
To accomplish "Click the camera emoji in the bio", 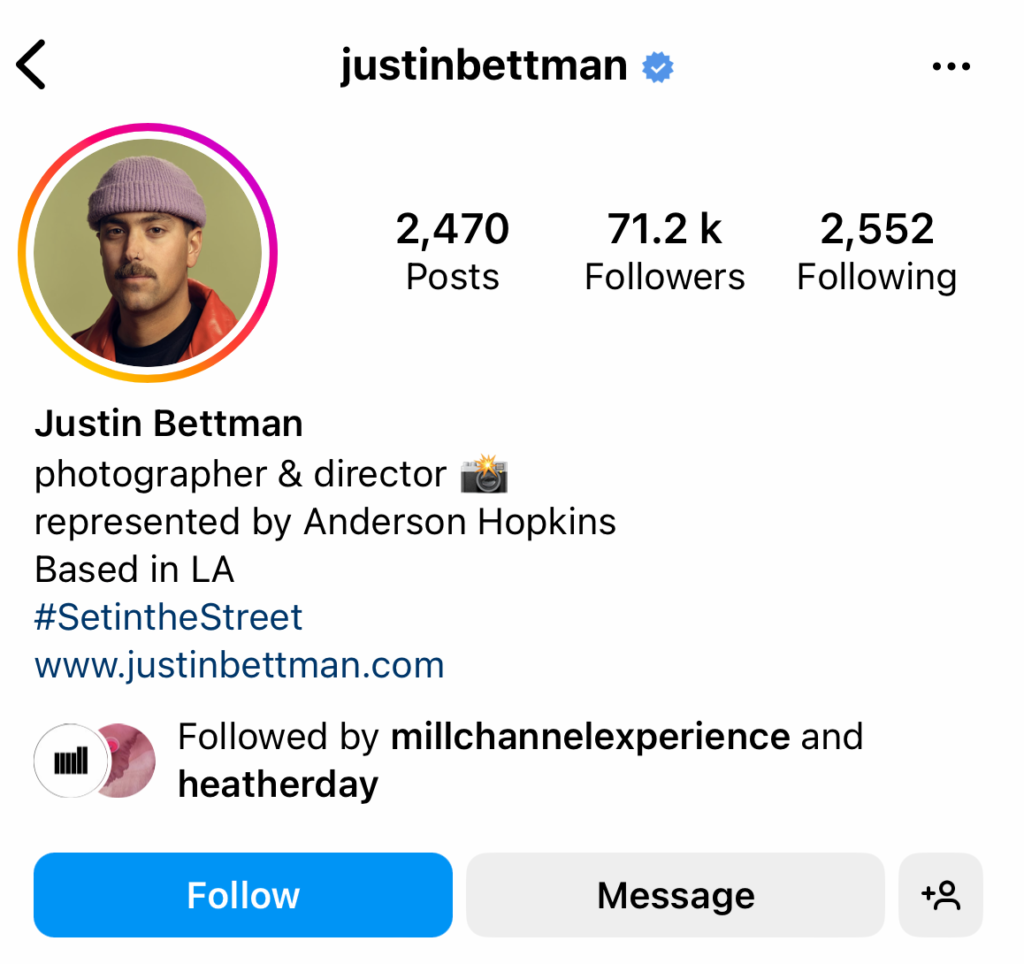I will pos(484,474).
